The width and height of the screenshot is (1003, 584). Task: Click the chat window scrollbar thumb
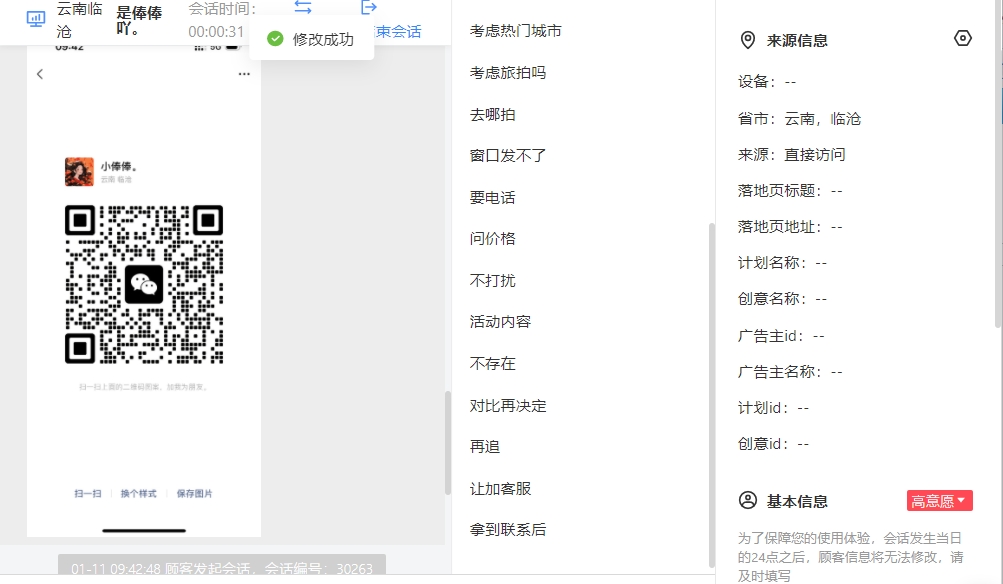pyautogui.click(x=448, y=443)
